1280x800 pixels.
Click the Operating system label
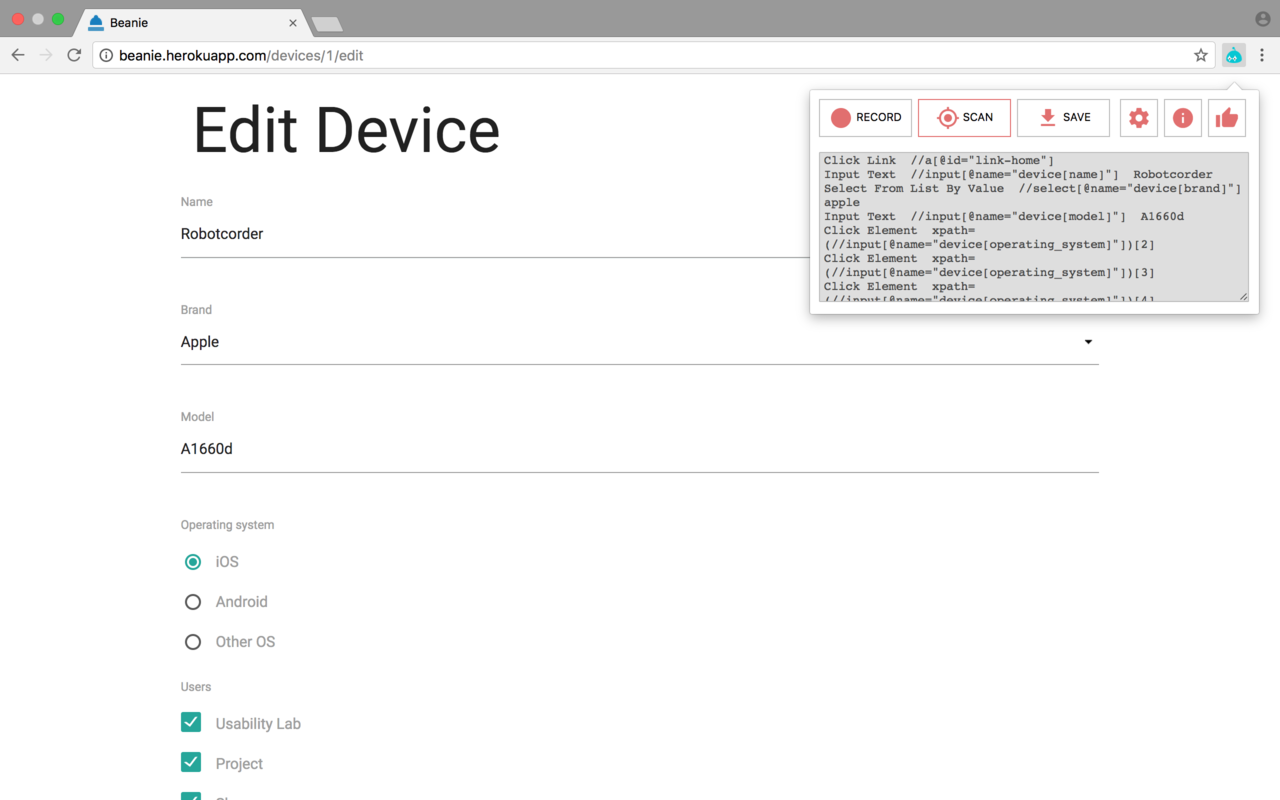coord(227,525)
